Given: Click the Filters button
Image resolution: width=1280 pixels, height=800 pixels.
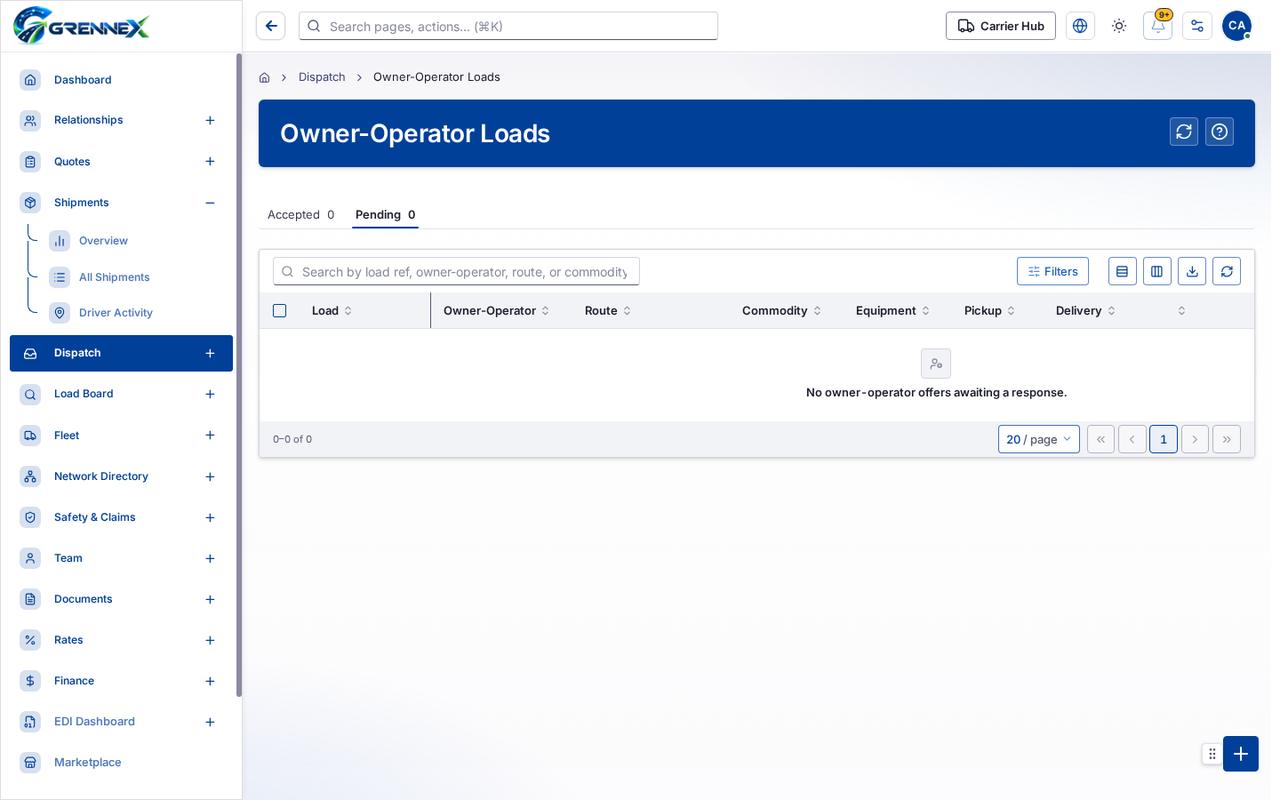Looking at the screenshot, I should 1053,271.
